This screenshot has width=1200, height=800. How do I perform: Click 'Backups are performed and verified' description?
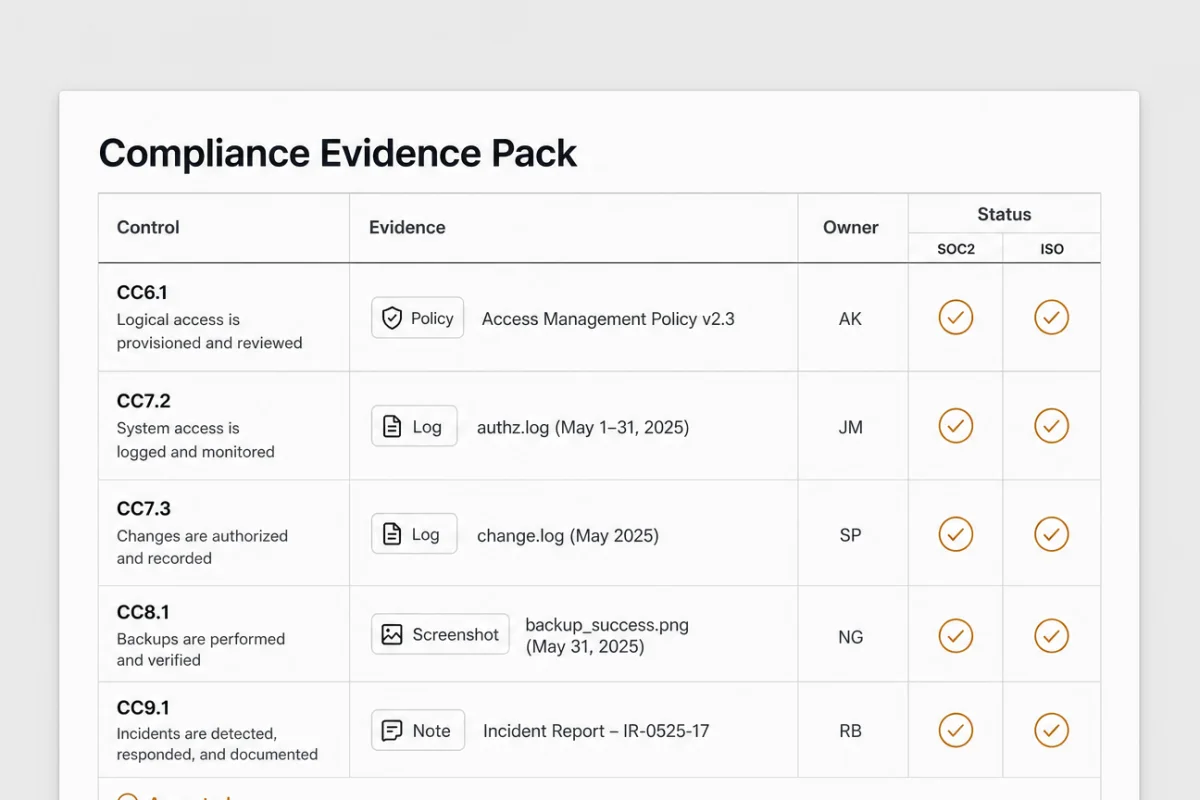200,649
